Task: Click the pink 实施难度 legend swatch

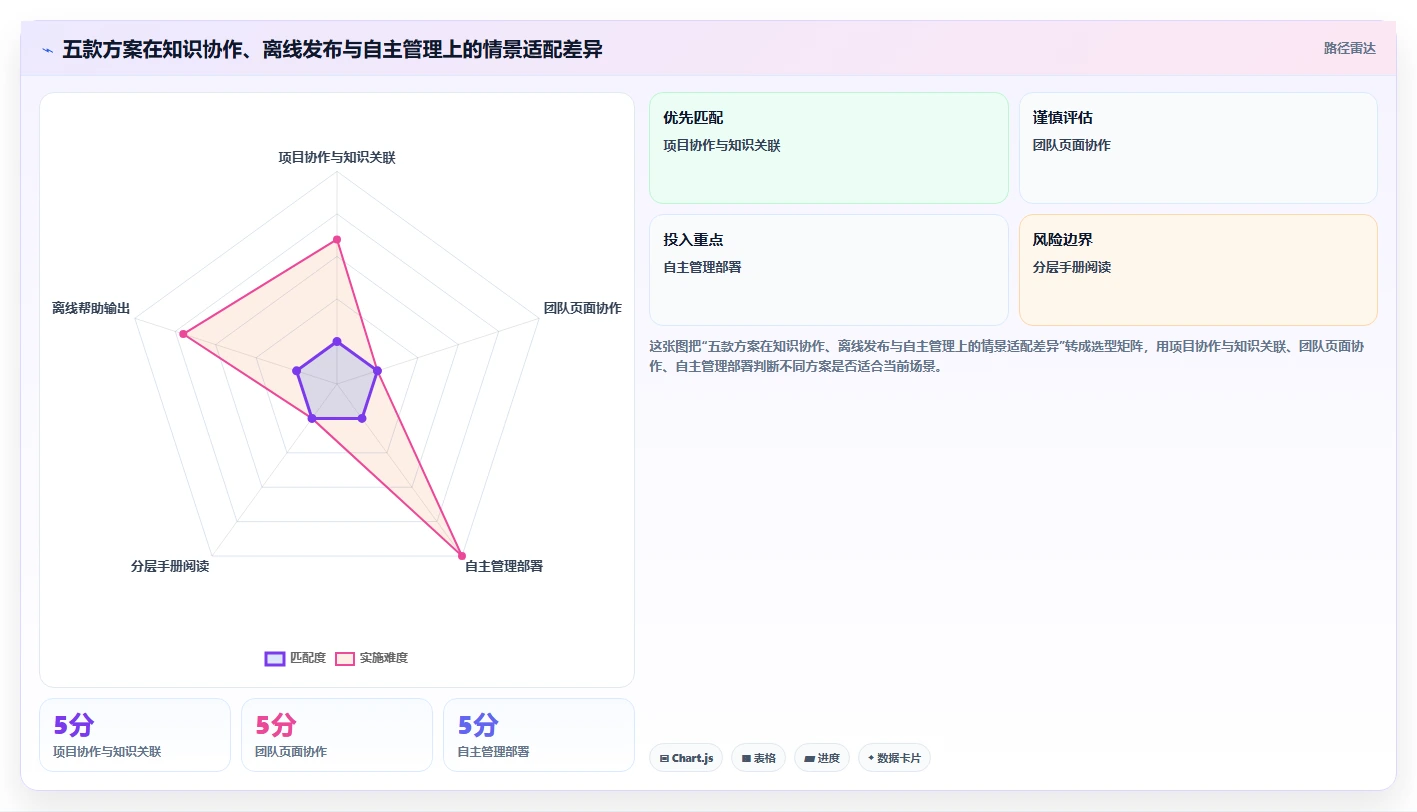Action: [x=345, y=658]
